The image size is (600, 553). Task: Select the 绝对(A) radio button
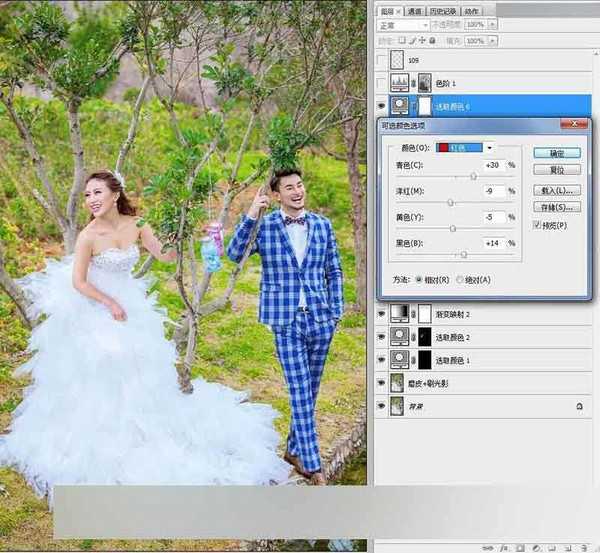click(460, 281)
